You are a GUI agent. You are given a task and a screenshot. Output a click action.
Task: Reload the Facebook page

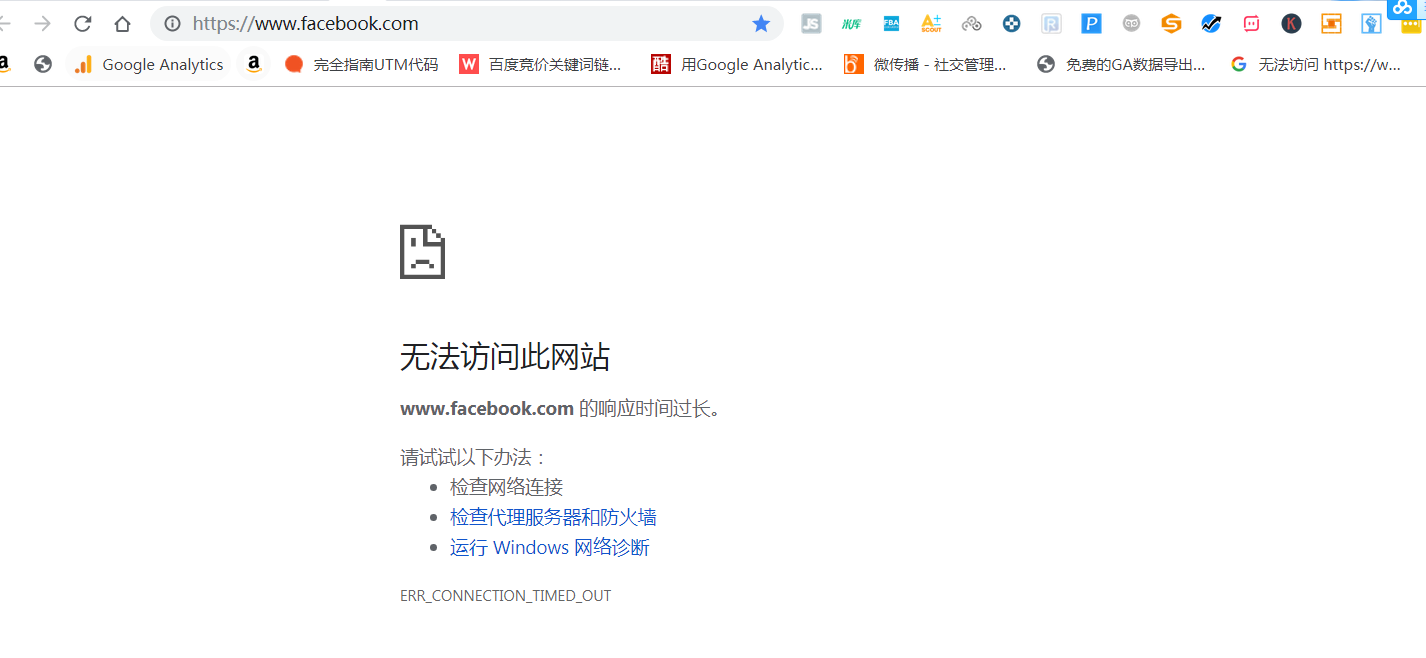[82, 24]
